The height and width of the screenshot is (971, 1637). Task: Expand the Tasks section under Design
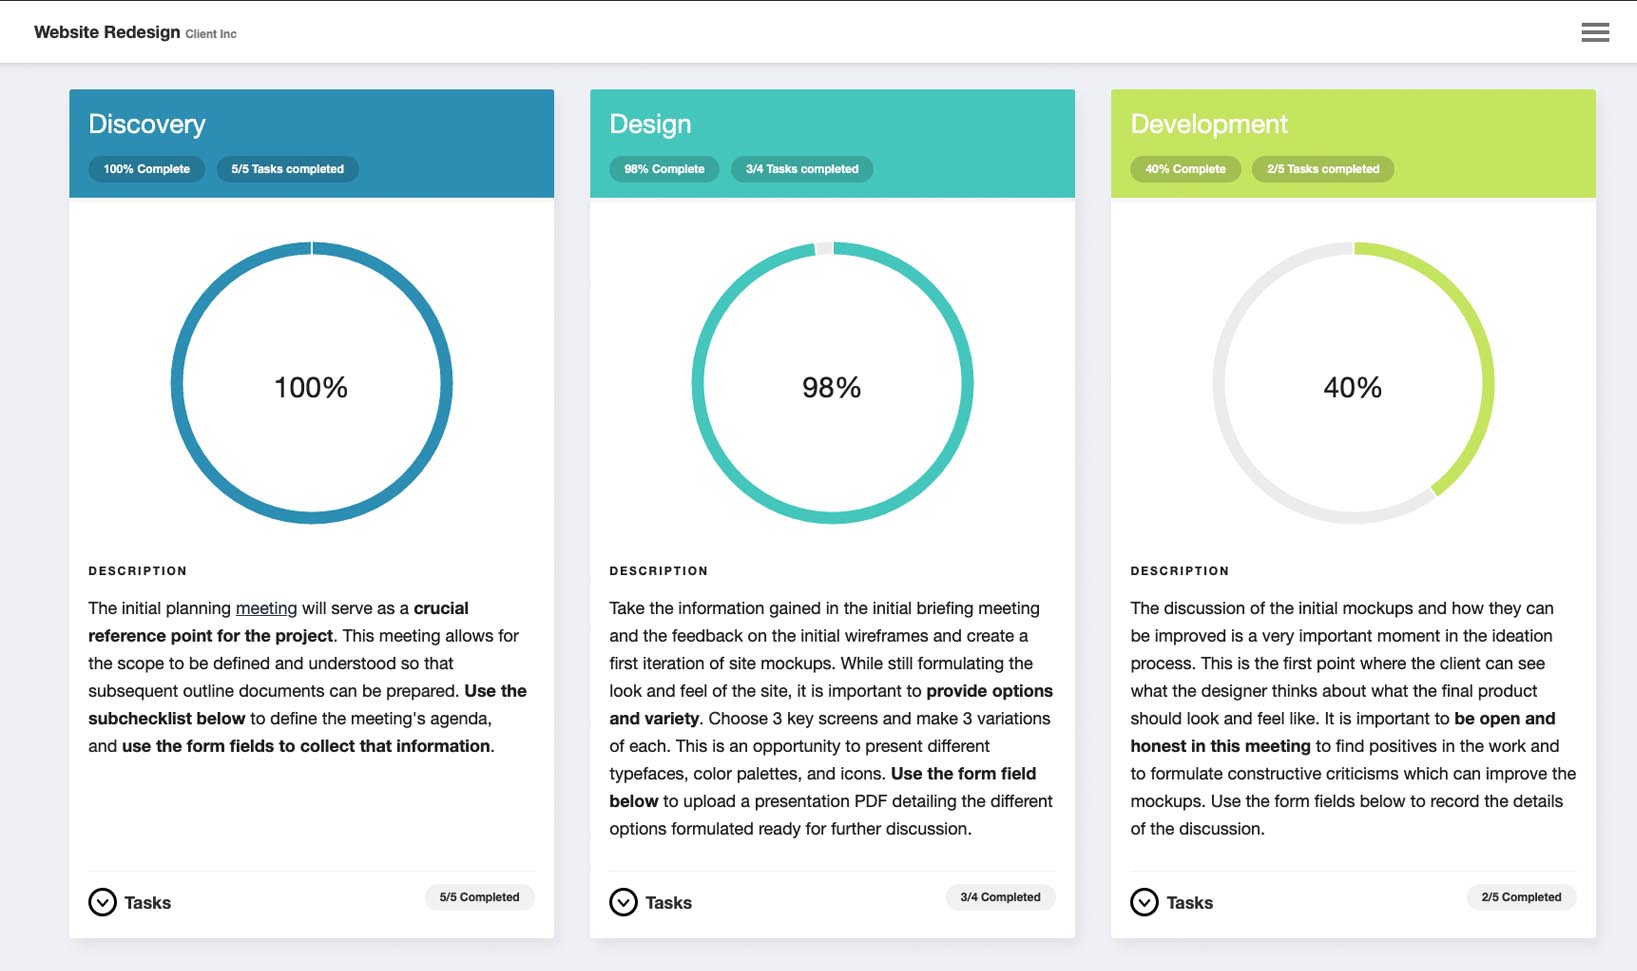coord(668,902)
